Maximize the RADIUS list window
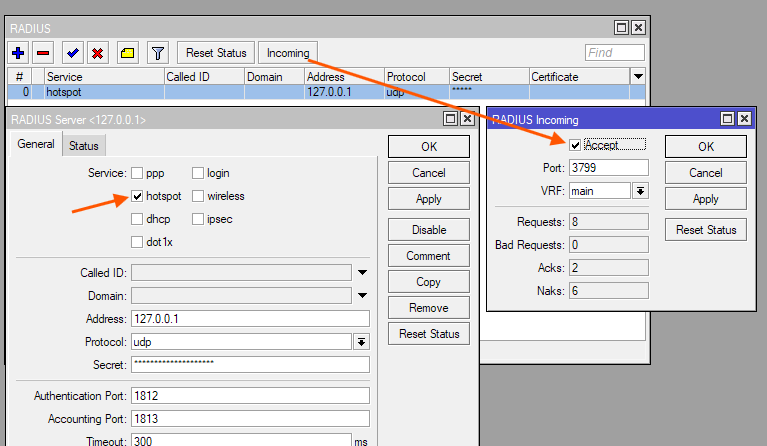This screenshot has height=446, width=767. 621,27
